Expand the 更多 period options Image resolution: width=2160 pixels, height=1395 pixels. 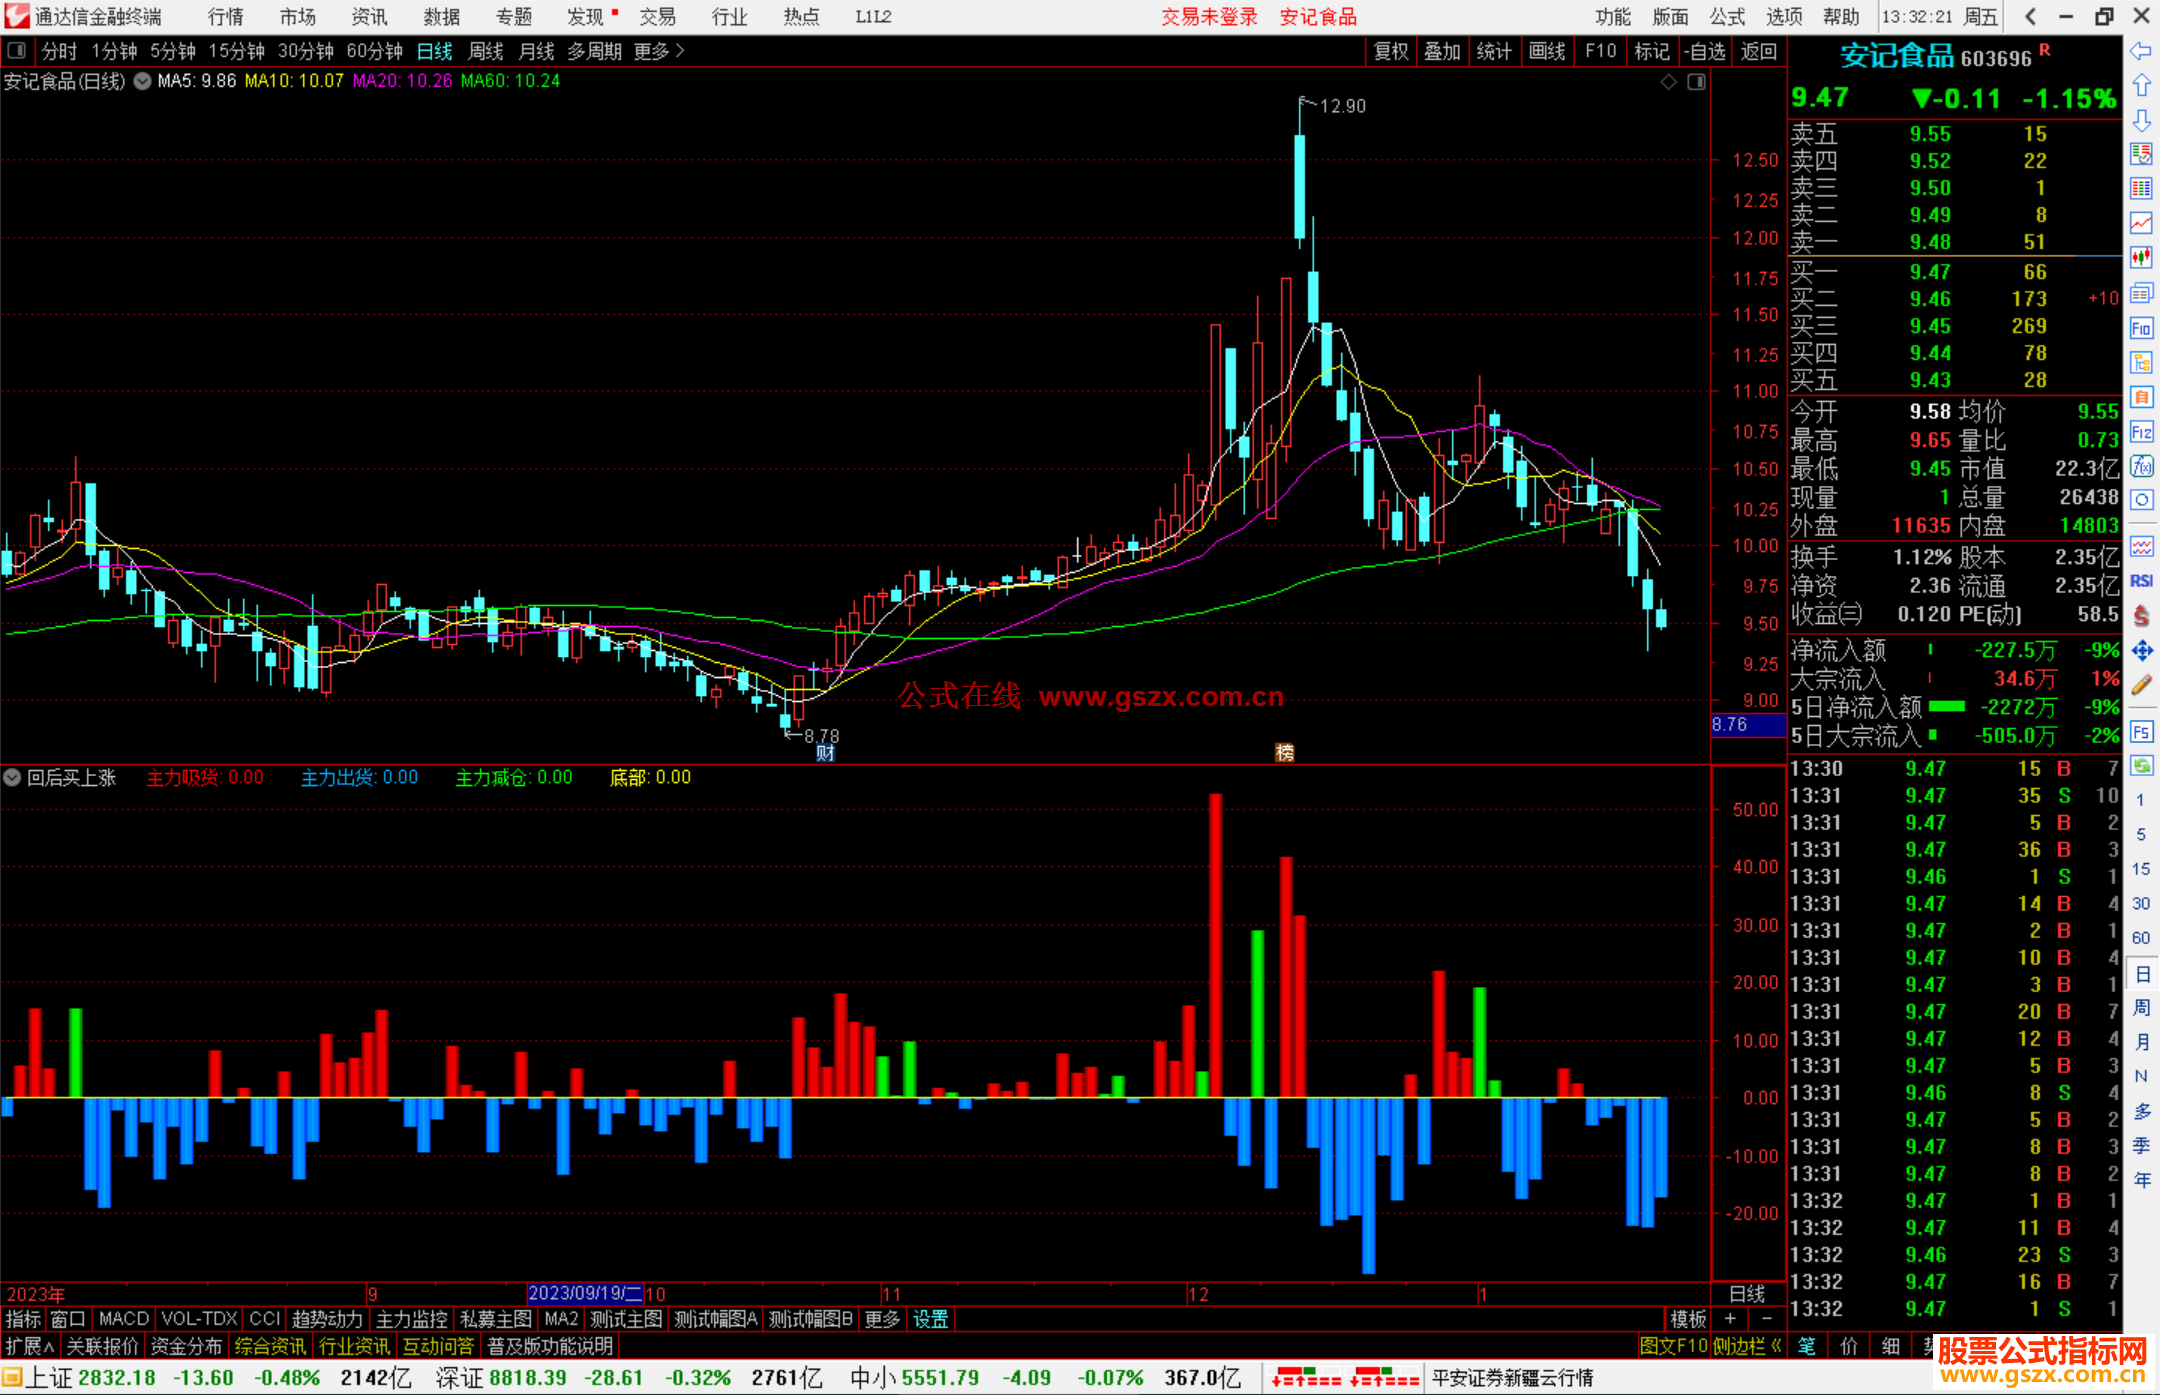659,50
